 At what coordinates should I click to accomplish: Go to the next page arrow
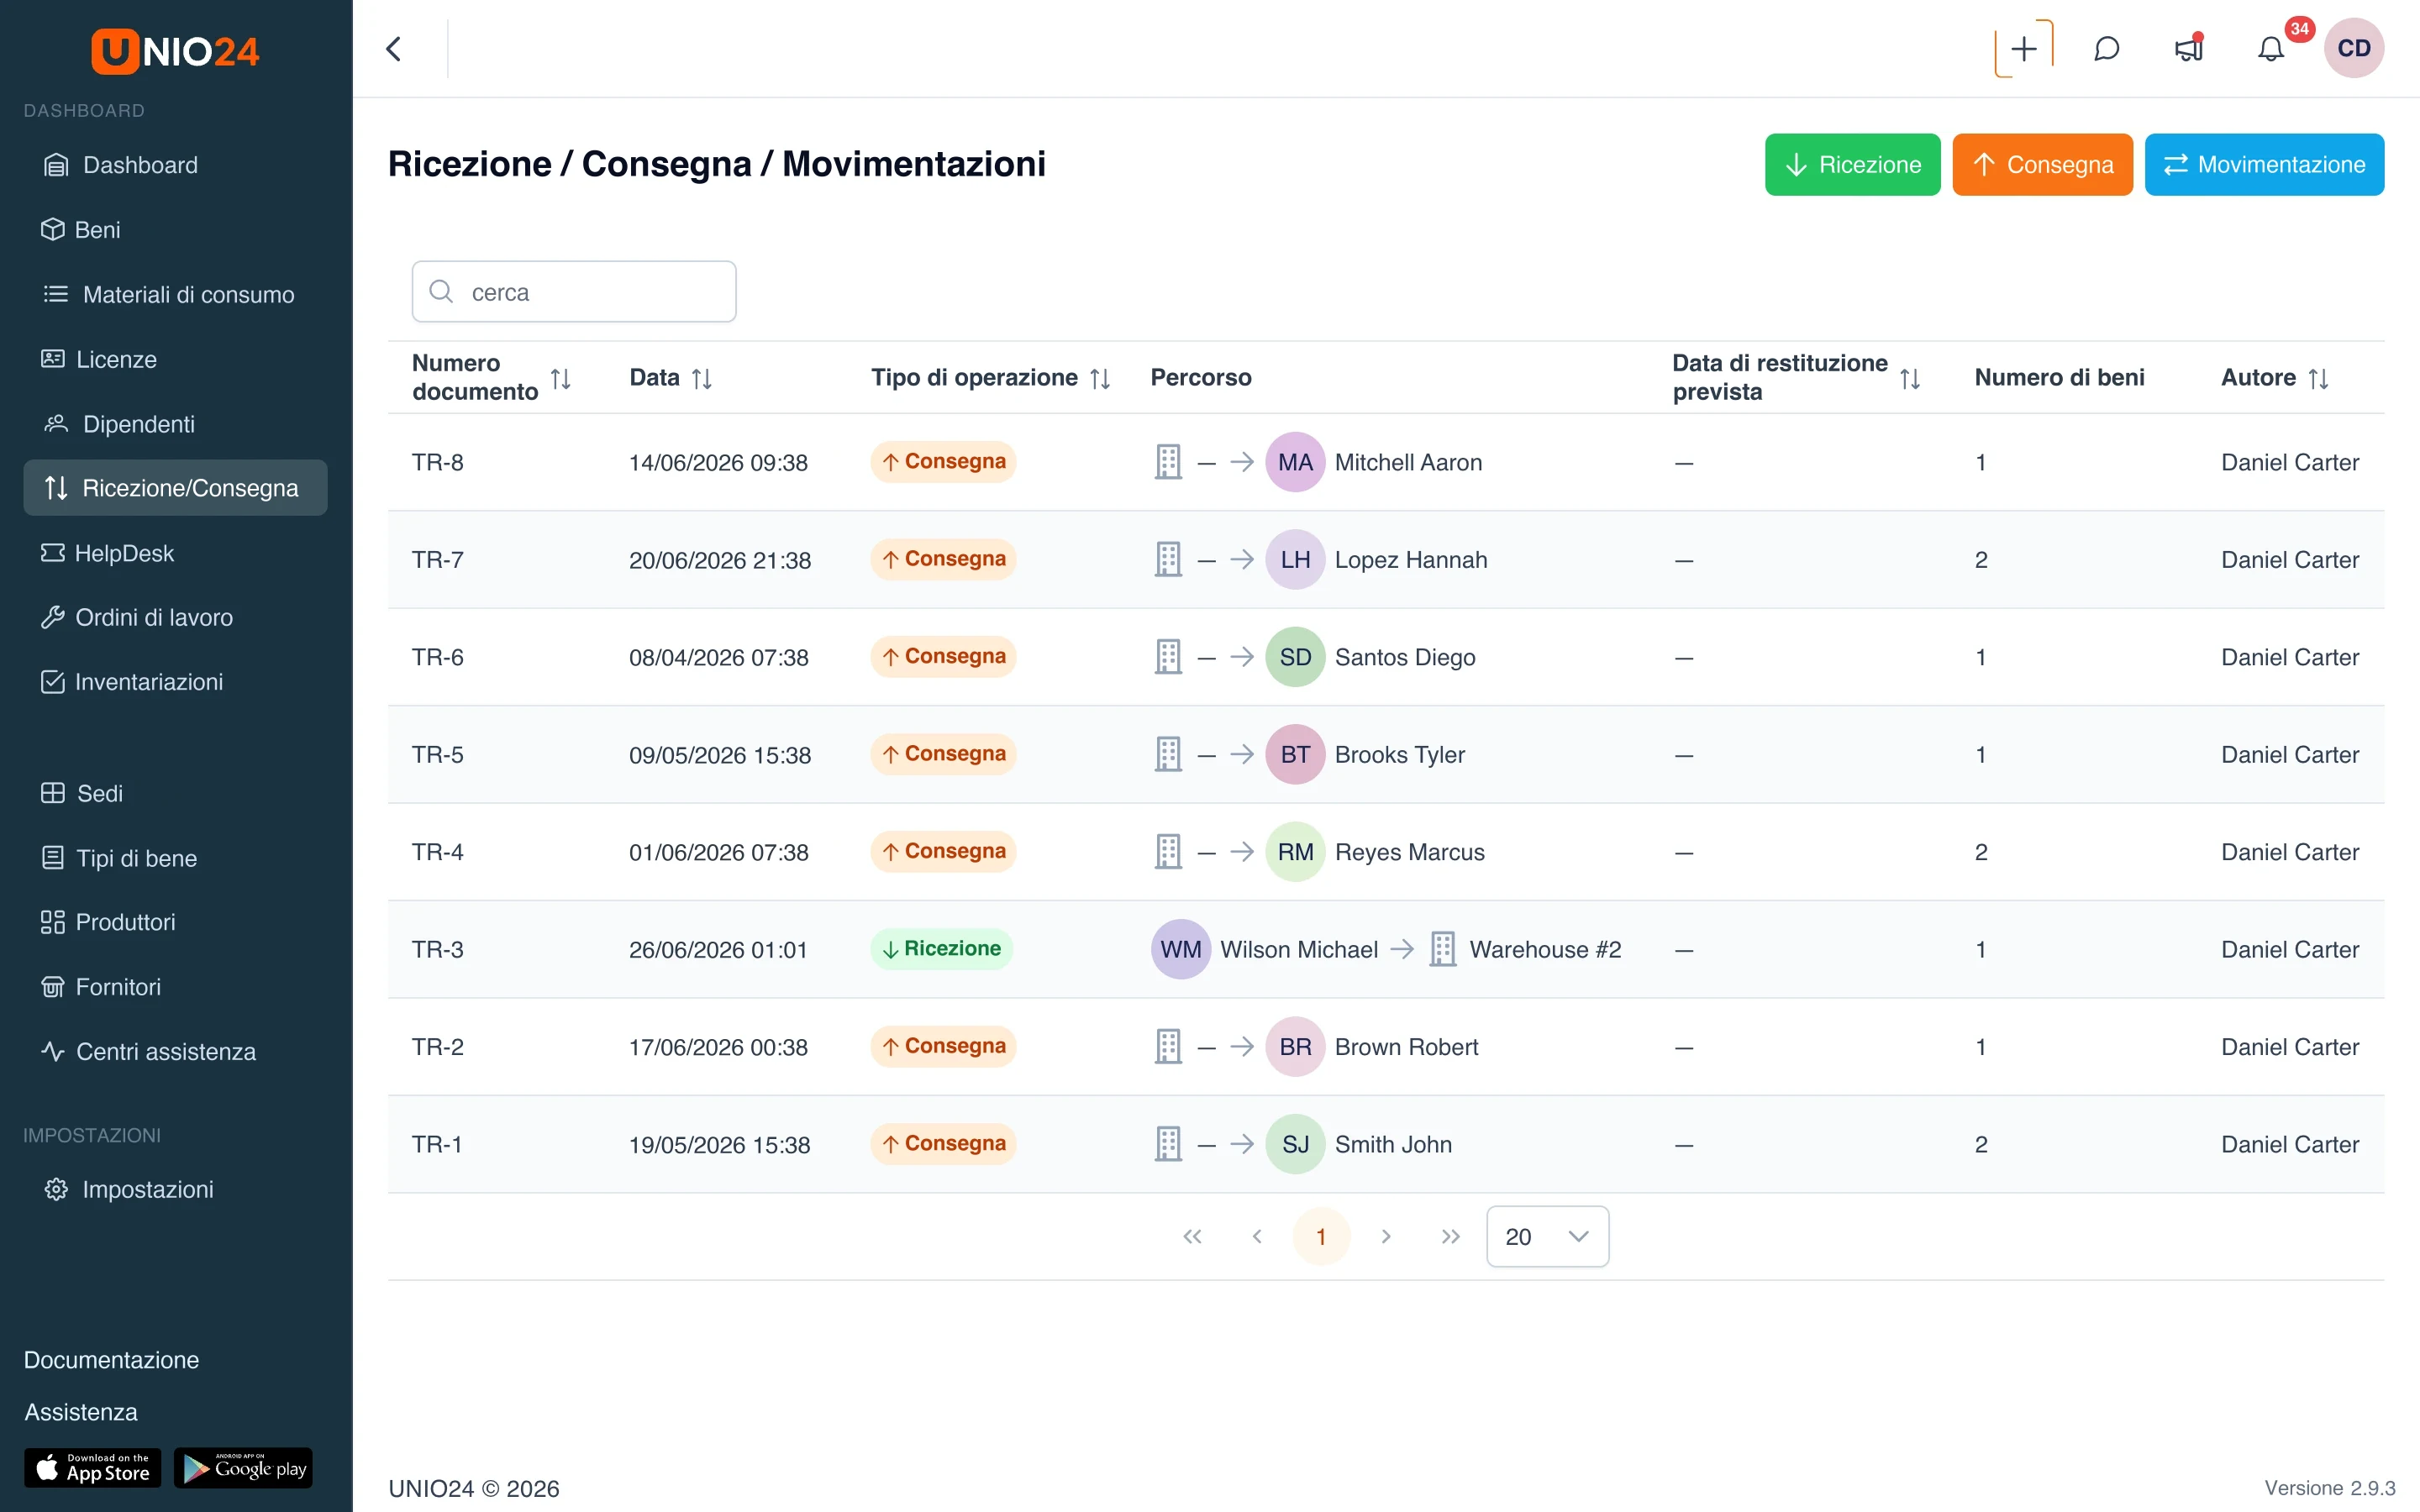1386,1237
